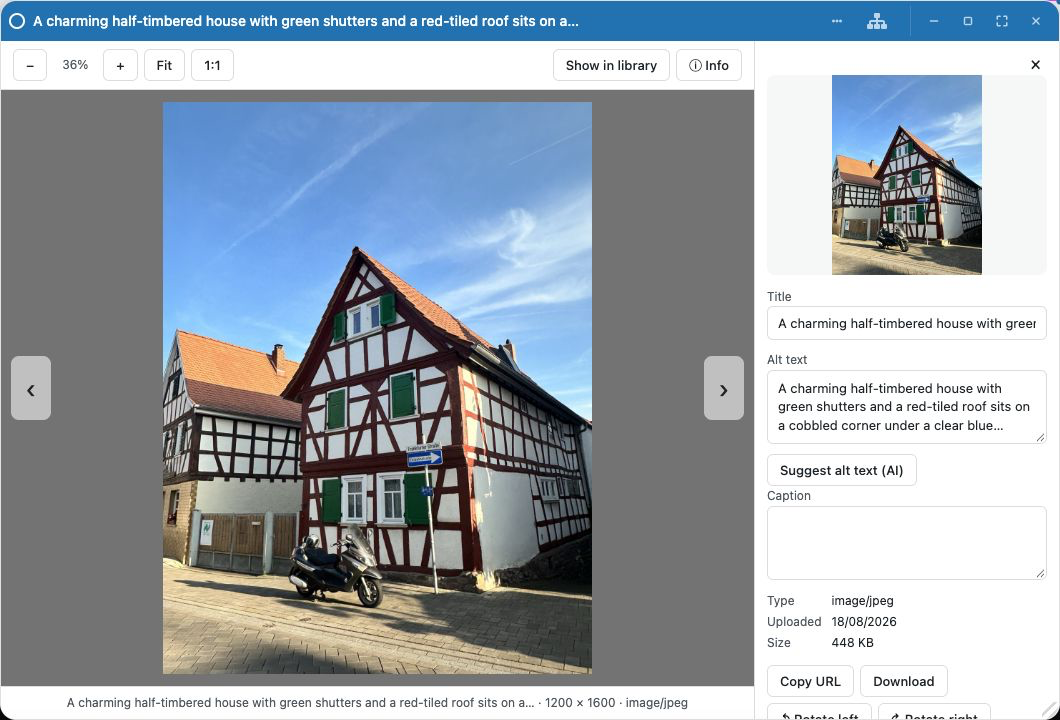Grab the Alt text textarea resize handle
The height and width of the screenshot is (720, 1060).
(1040, 438)
